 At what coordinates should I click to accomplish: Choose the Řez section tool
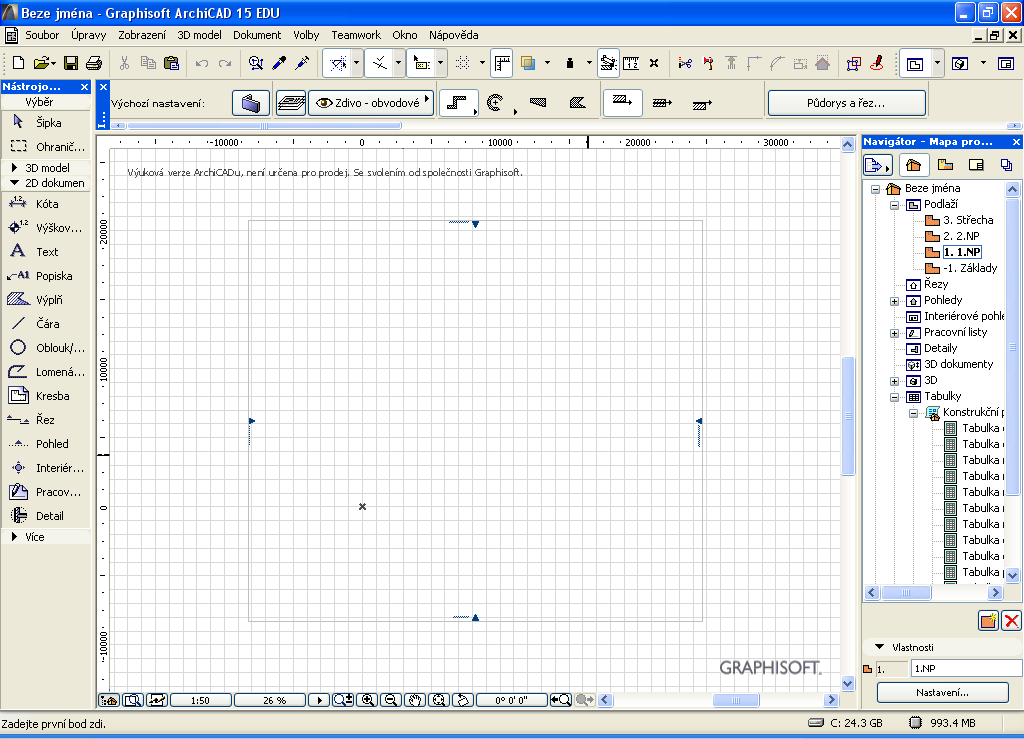click(46, 420)
